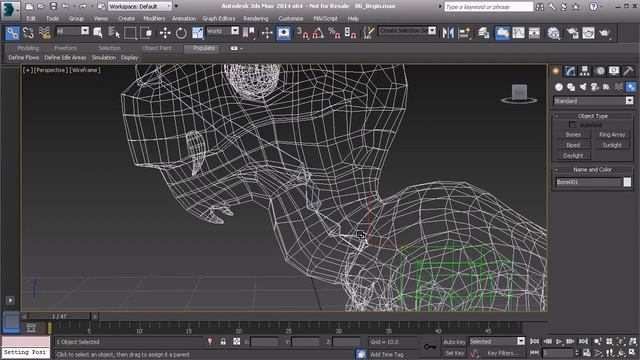Click the Bones button
This screenshot has height=360, width=640.
(x=573, y=135)
